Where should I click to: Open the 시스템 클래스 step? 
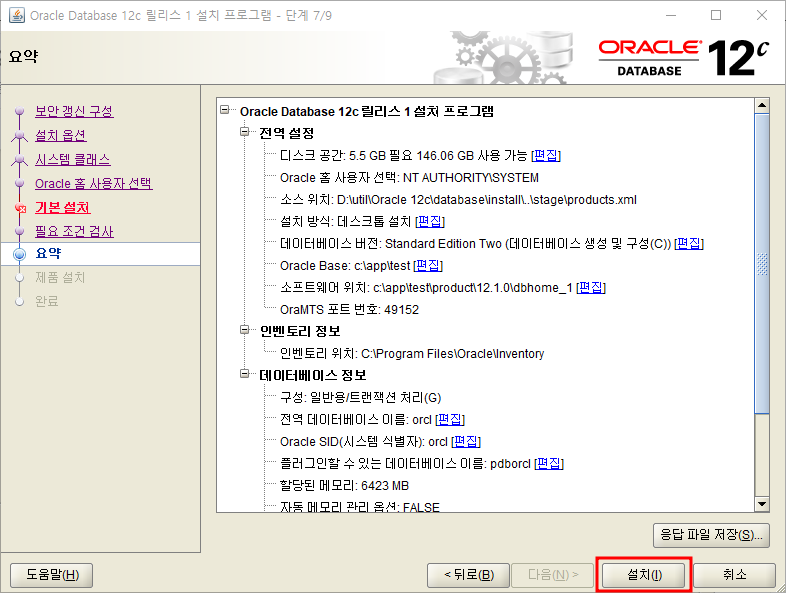[x=73, y=159]
